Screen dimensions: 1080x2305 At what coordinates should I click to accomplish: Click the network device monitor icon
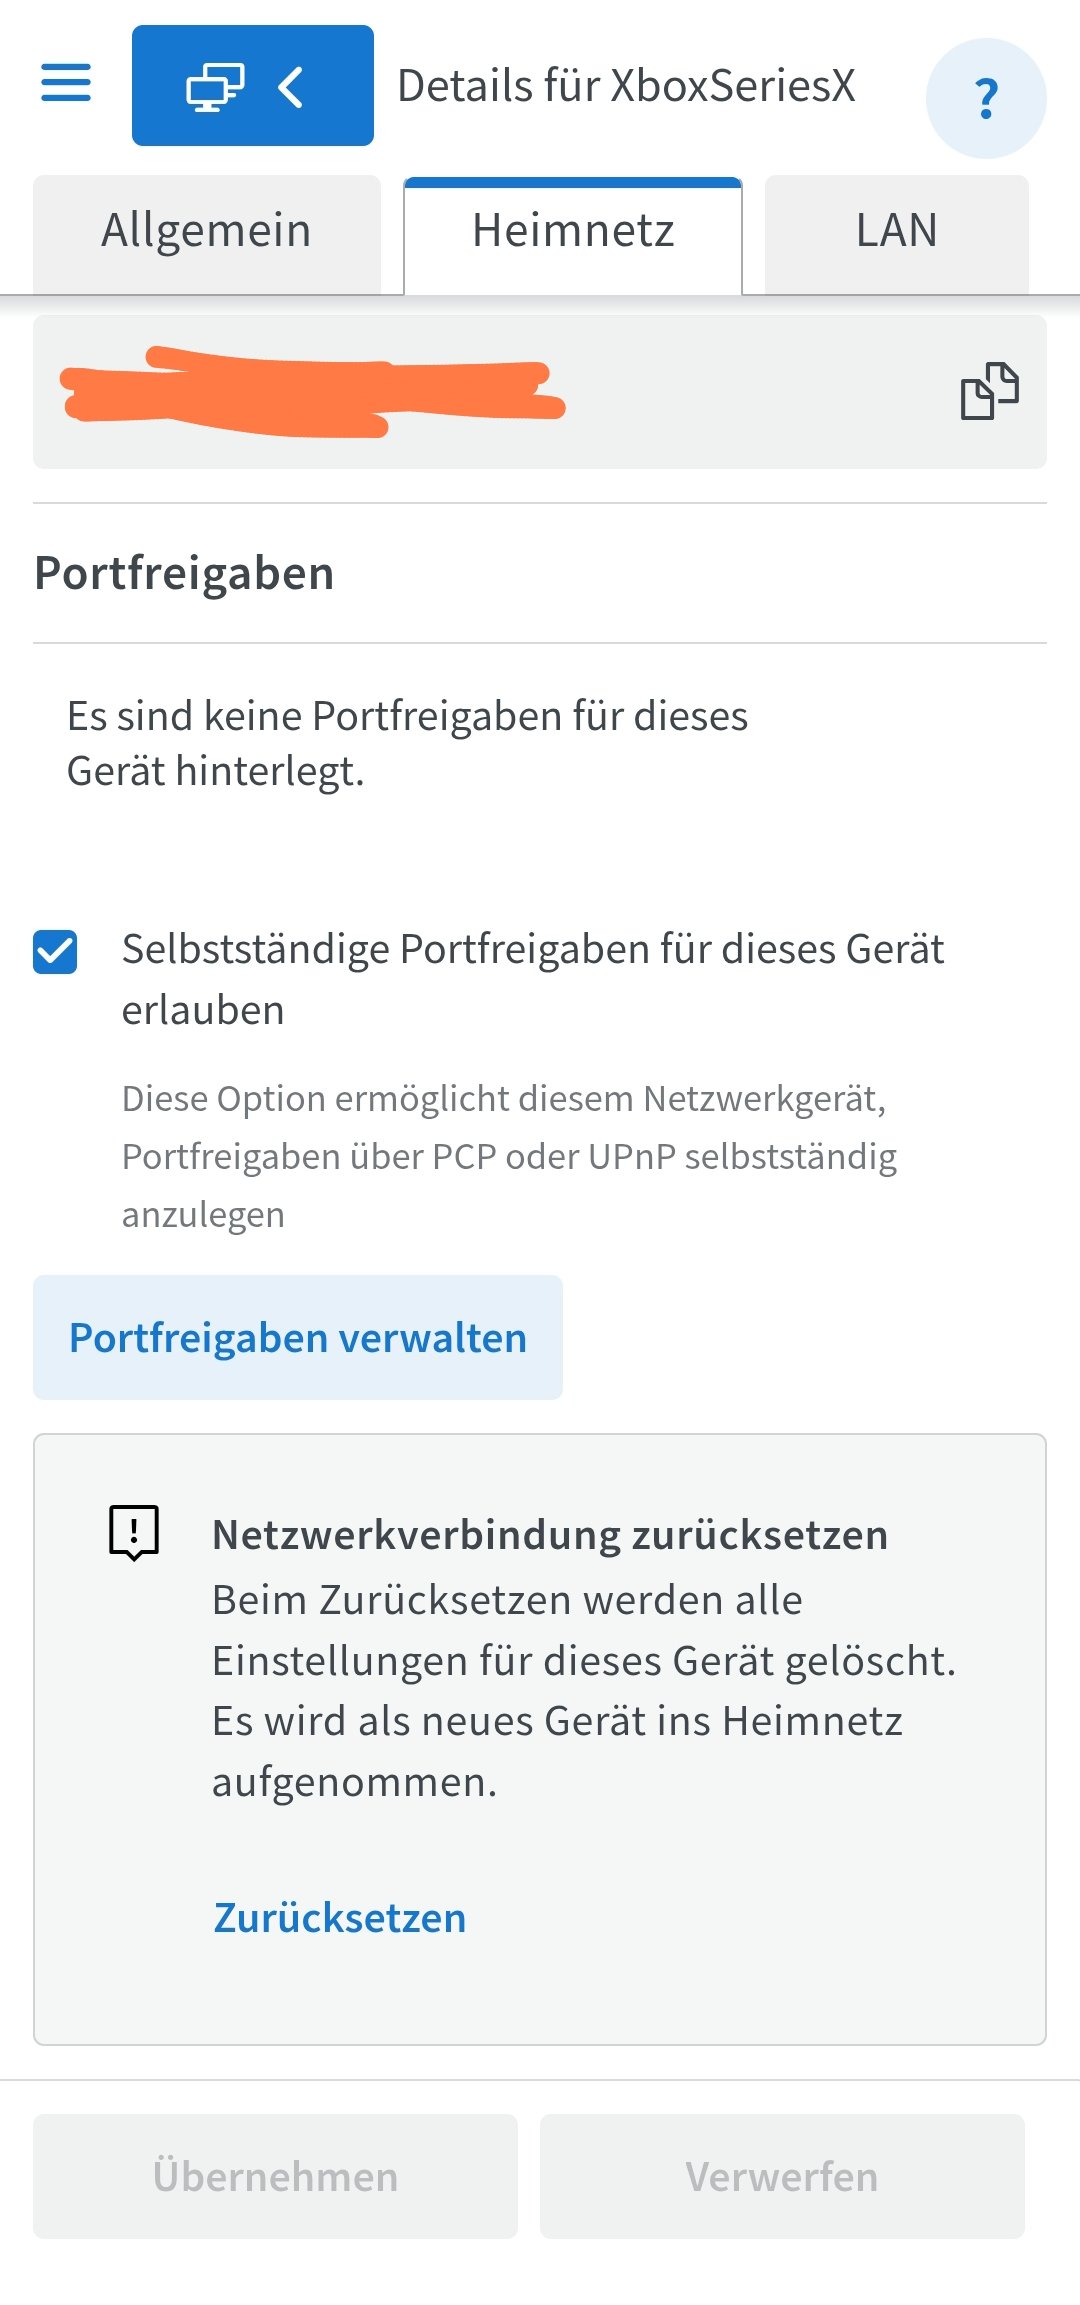(215, 87)
